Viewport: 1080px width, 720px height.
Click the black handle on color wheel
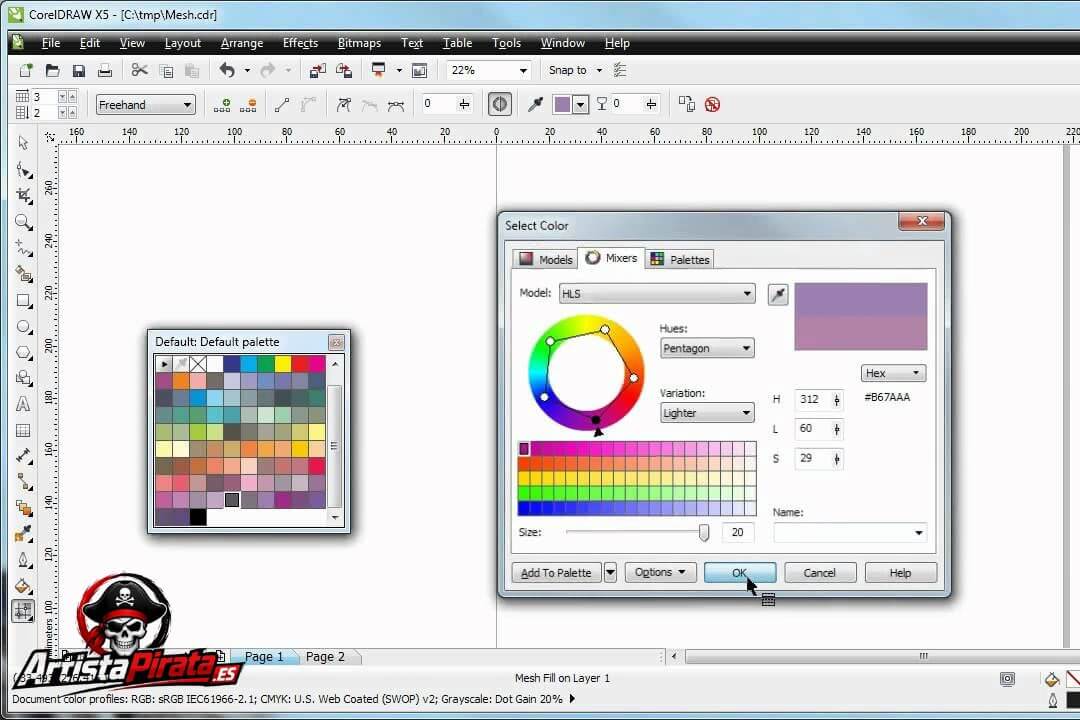pos(596,420)
